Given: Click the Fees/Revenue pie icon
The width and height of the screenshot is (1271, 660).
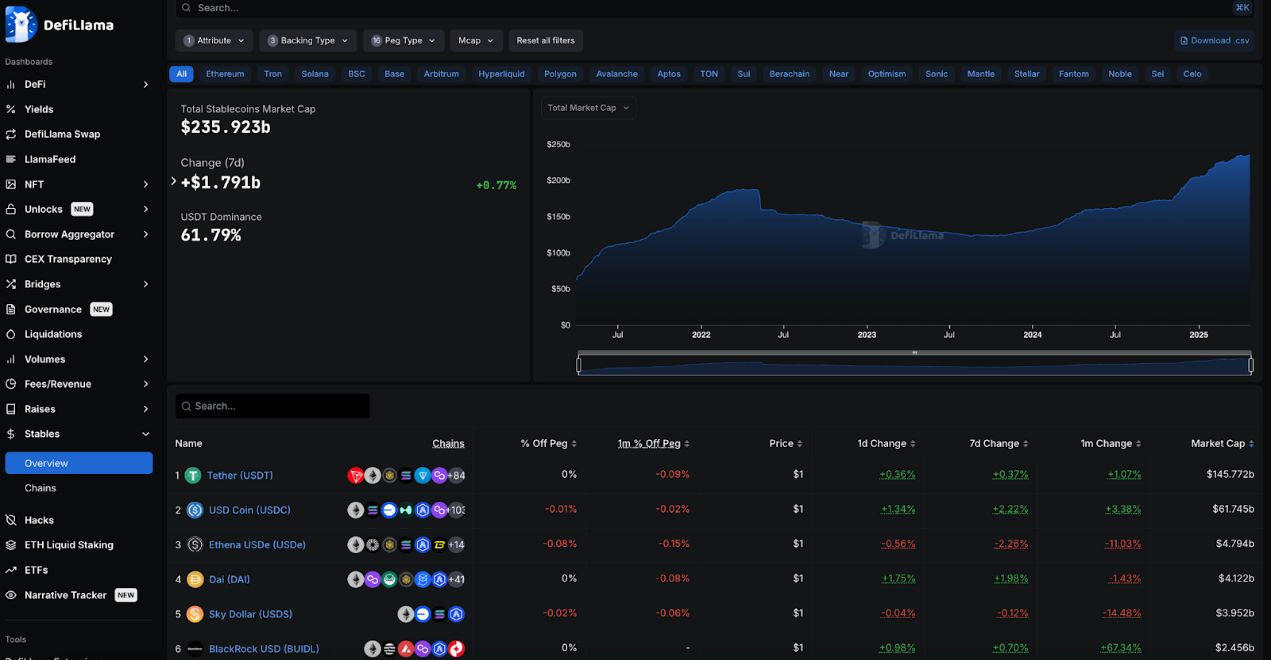Looking at the screenshot, I should 11,384.
